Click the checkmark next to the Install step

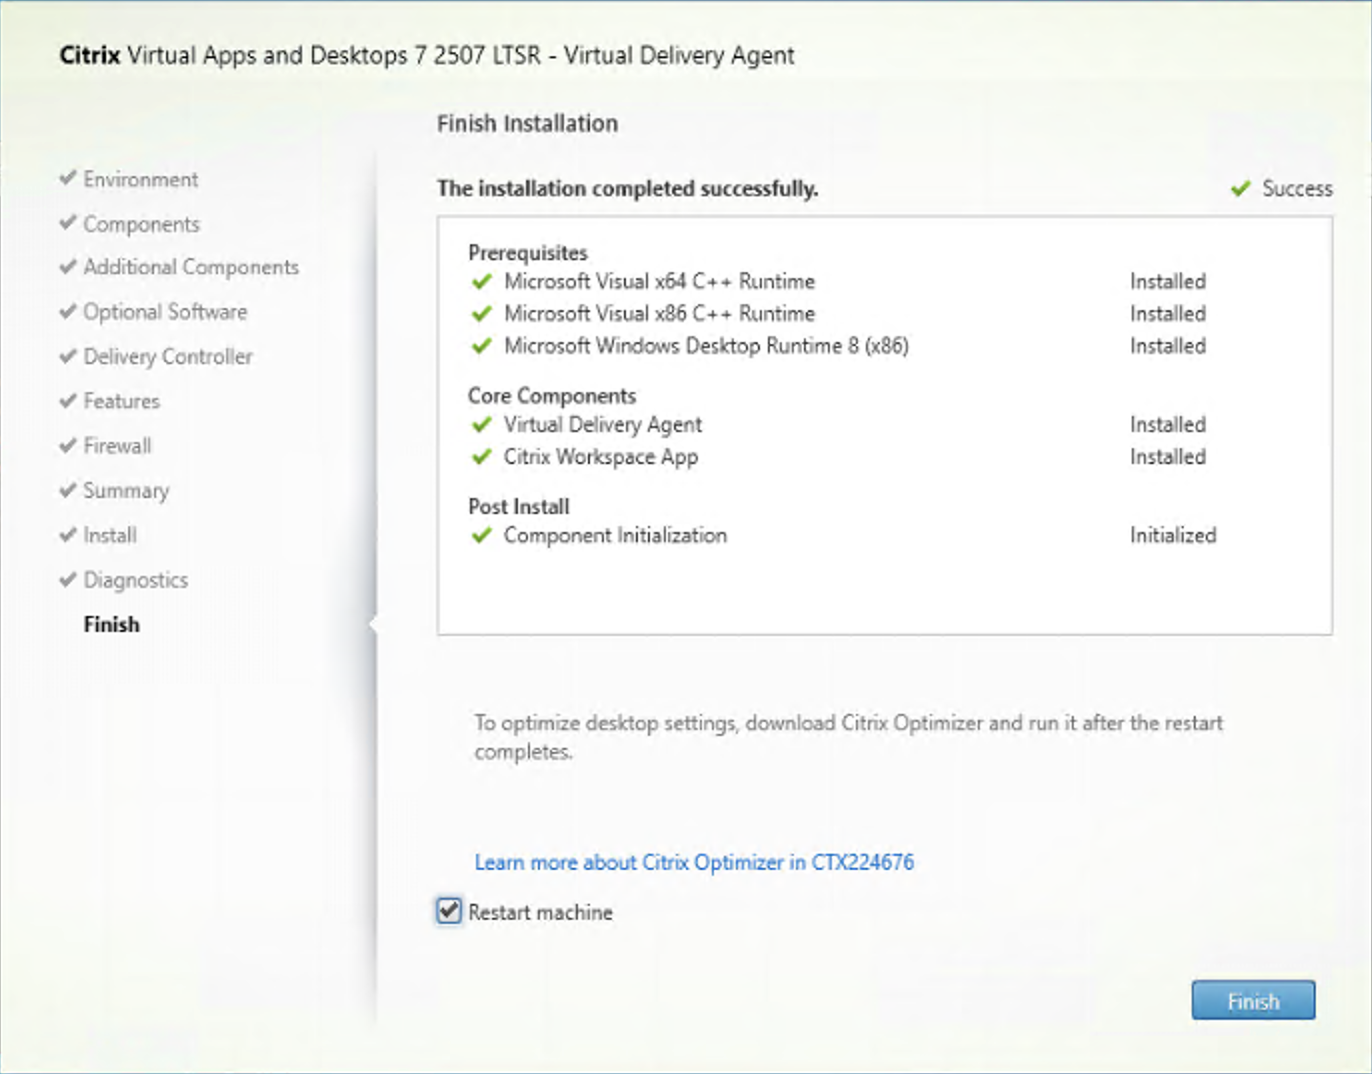[66, 535]
